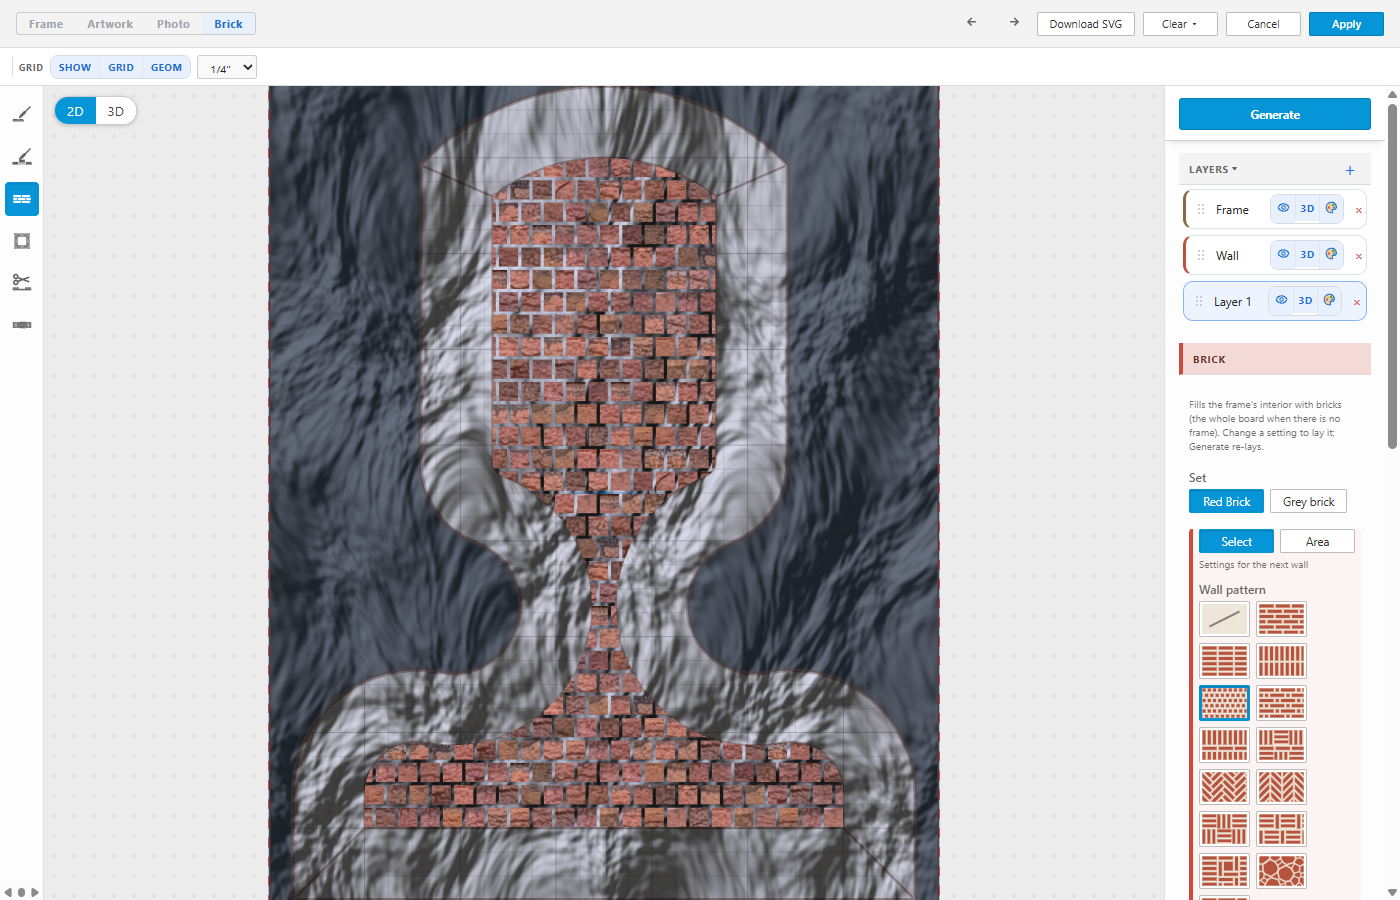Hide the Wall layer with eye icon

1283,254
